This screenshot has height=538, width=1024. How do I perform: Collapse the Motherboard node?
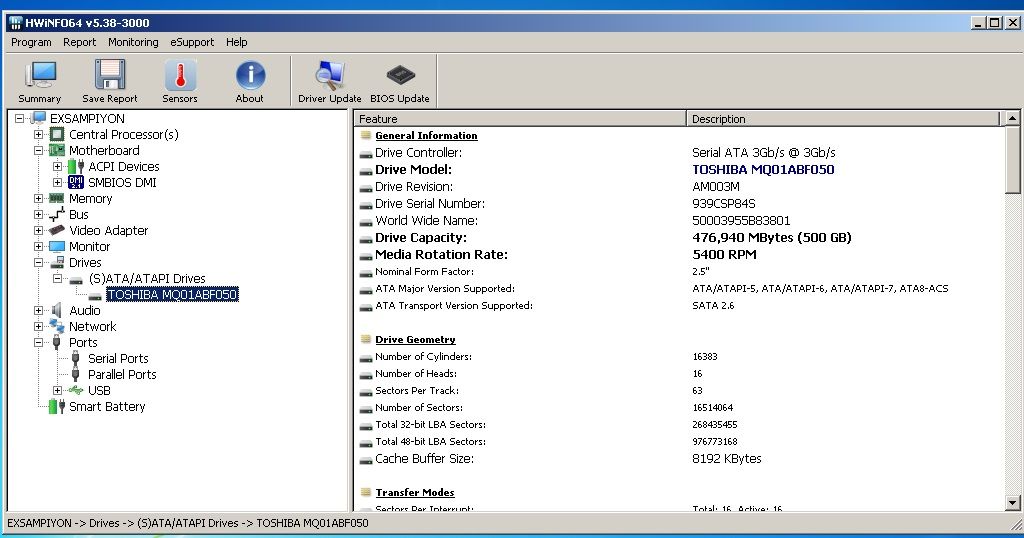tap(39, 150)
